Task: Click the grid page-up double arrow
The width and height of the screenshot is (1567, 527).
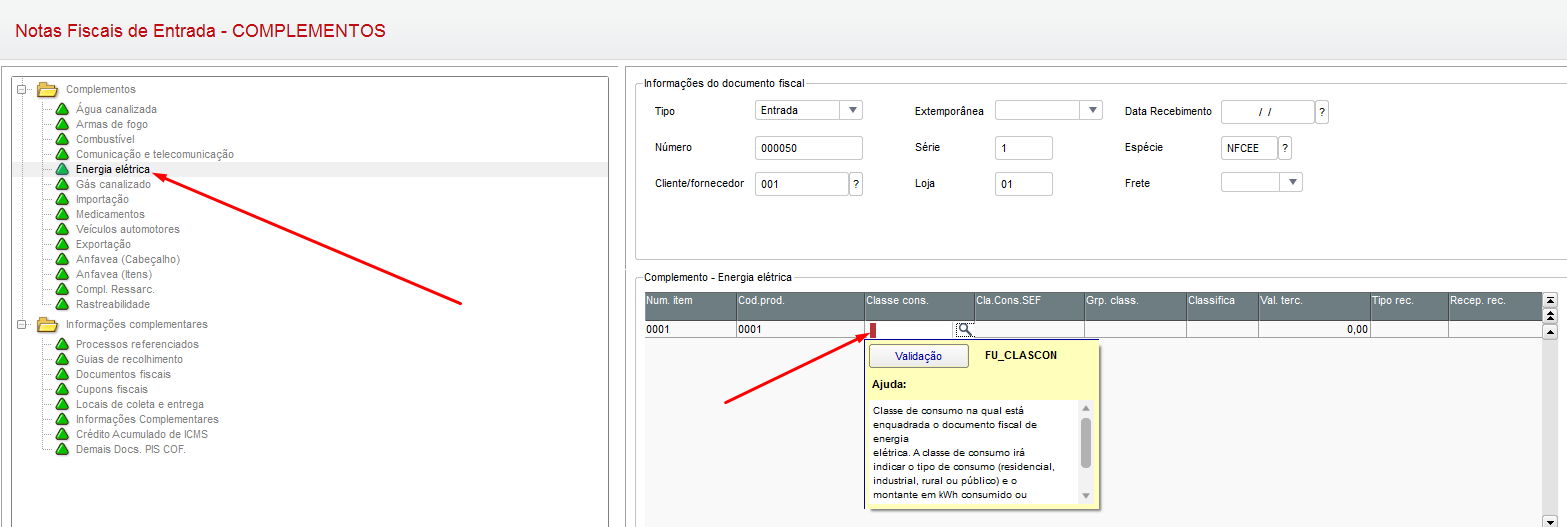Action: [x=1551, y=315]
